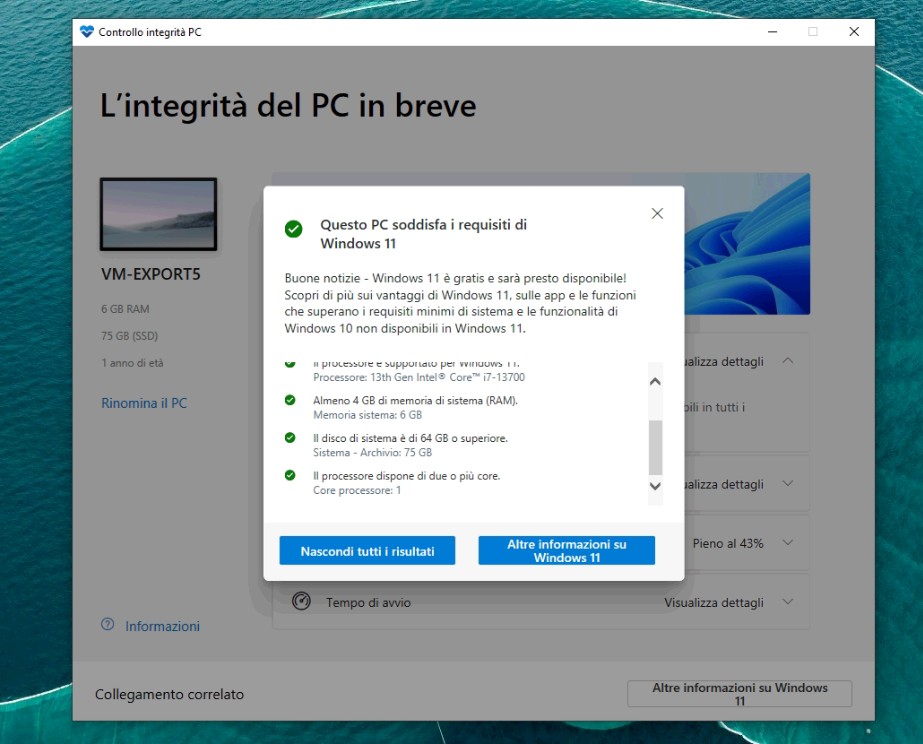Screen dimensions: 923x744
Task: Expand the Tempo di avvio section chevron
Action: (788, 602)
